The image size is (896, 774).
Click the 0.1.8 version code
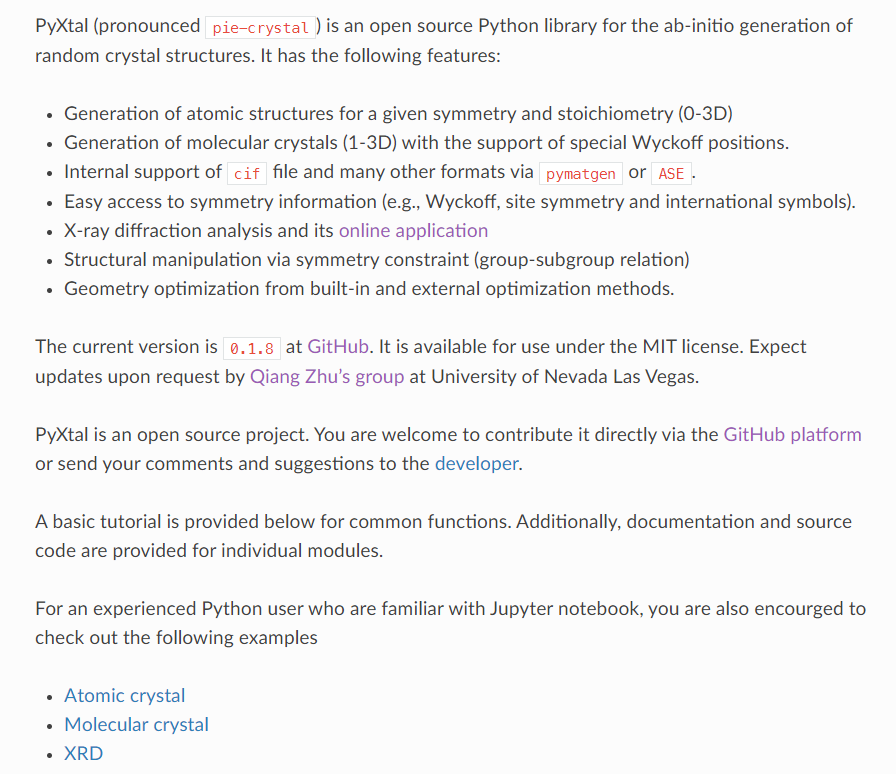point(252,348)
